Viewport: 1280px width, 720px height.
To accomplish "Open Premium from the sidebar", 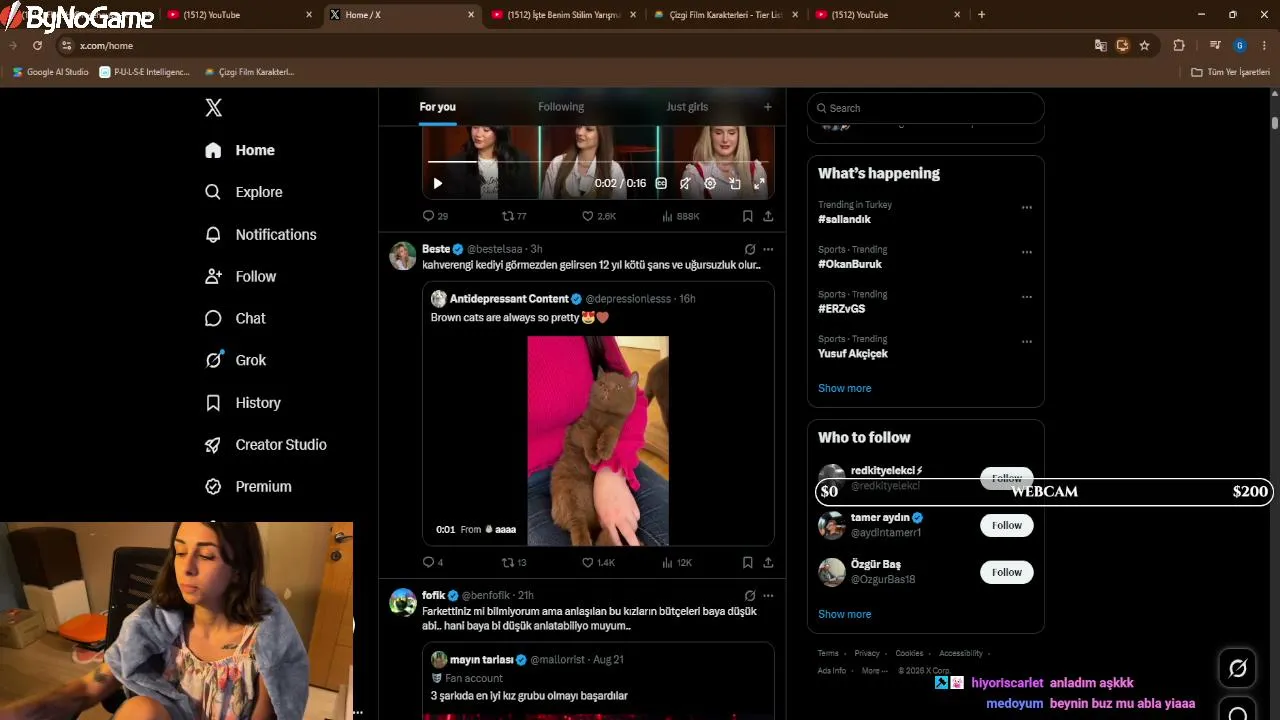I will tap(249, 486).
